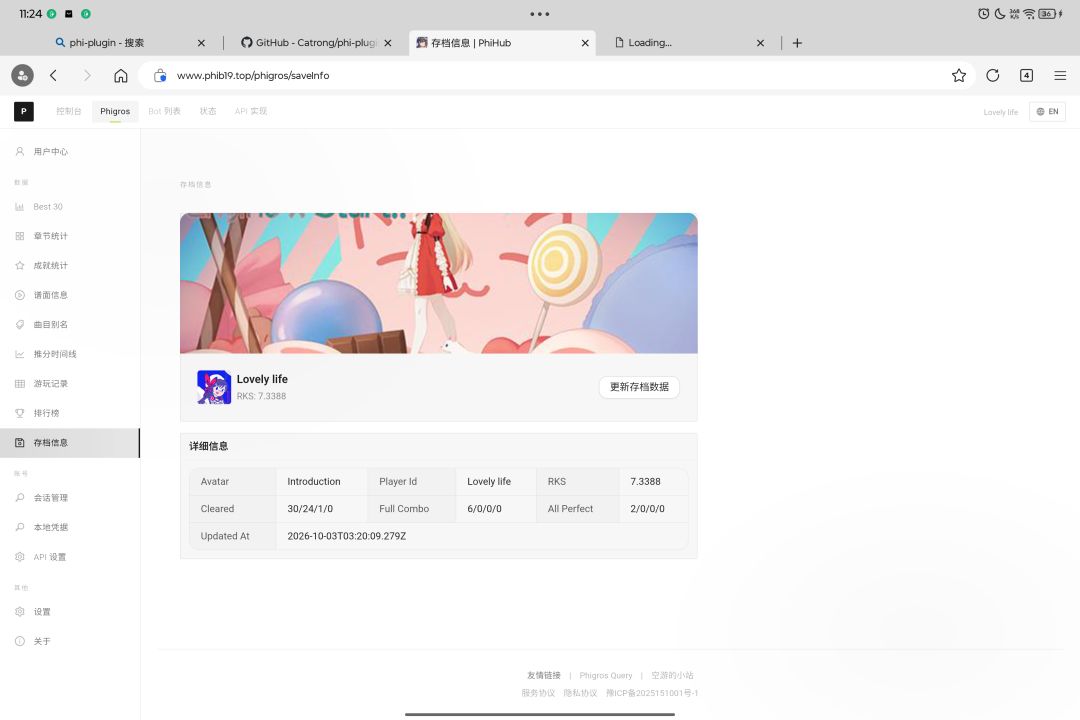Switch to the phi-plugin search browser tab
1080x720 pixels.
point(107,43)
